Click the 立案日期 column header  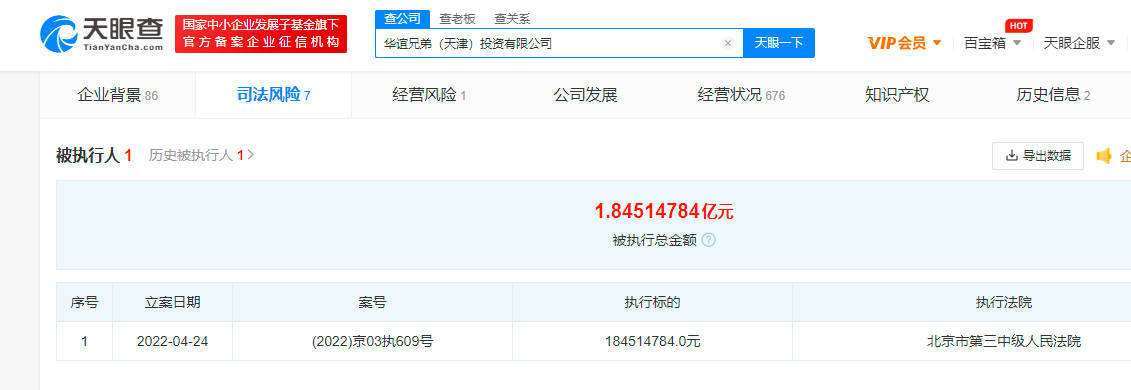(x=172, y=303)
